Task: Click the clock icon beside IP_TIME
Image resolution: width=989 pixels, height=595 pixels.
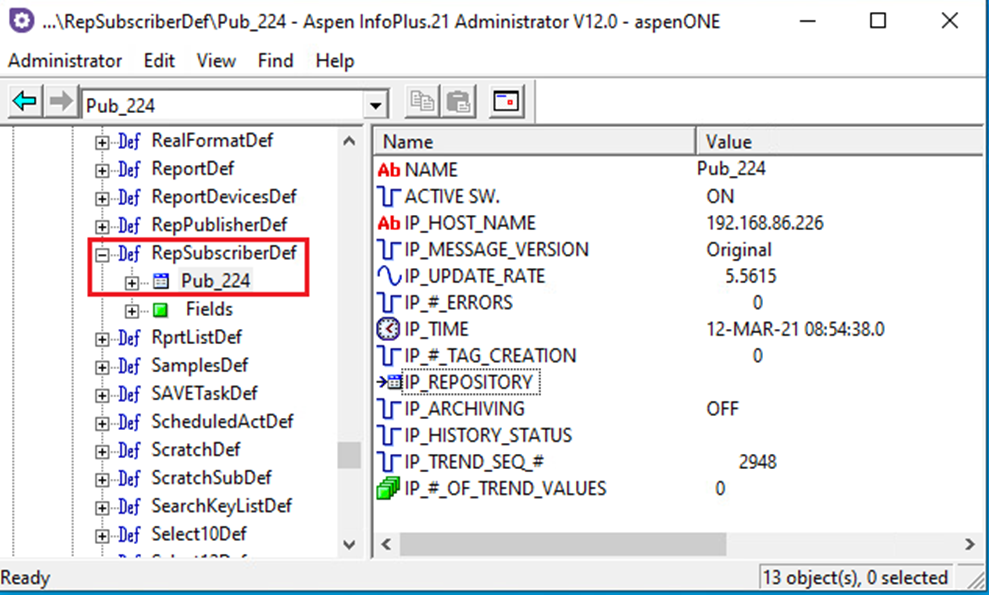Action: (389, 329)
